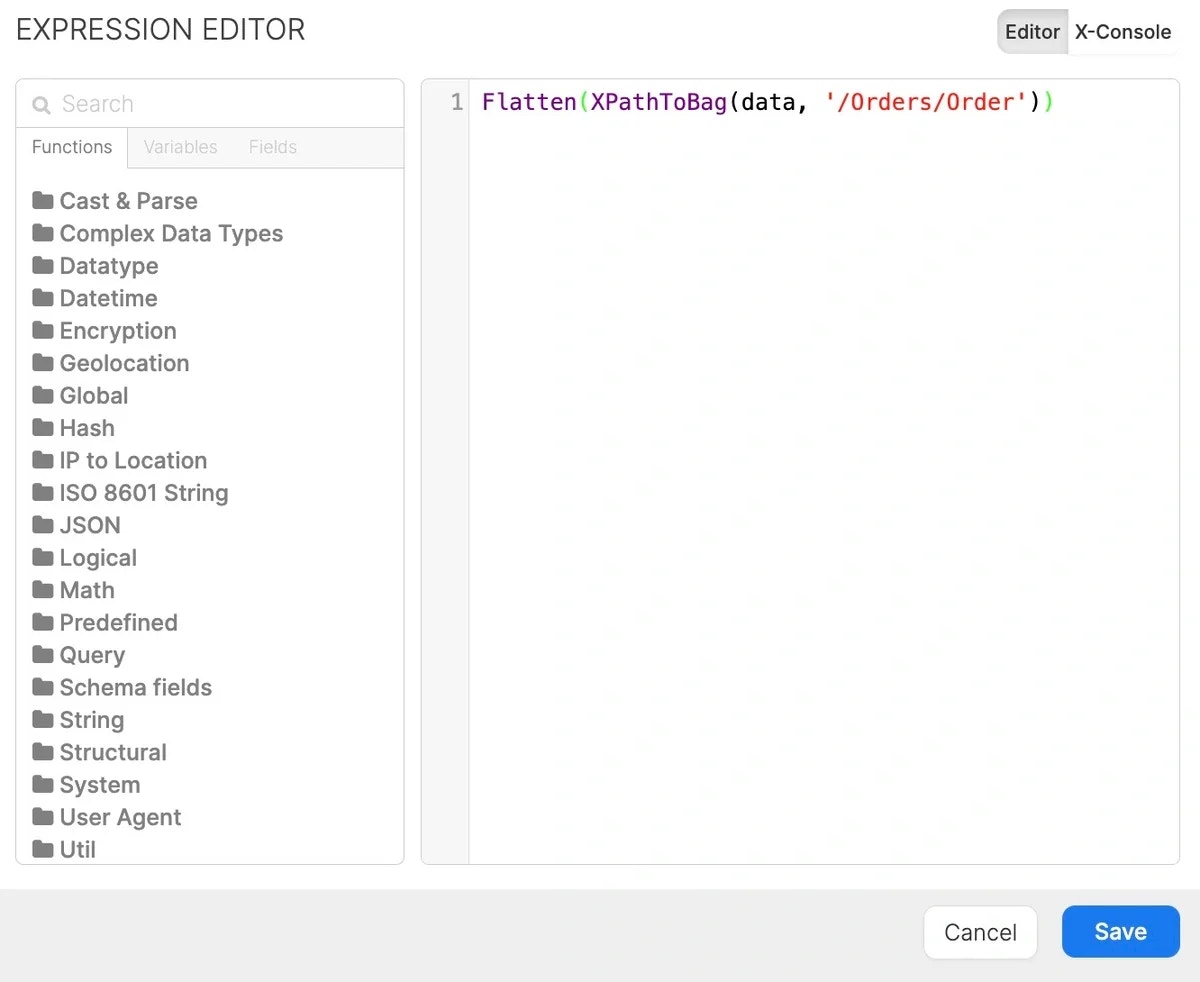Open the Fields tab
The height and width of the screenshot is (982, 1200).
click(273, 147)
